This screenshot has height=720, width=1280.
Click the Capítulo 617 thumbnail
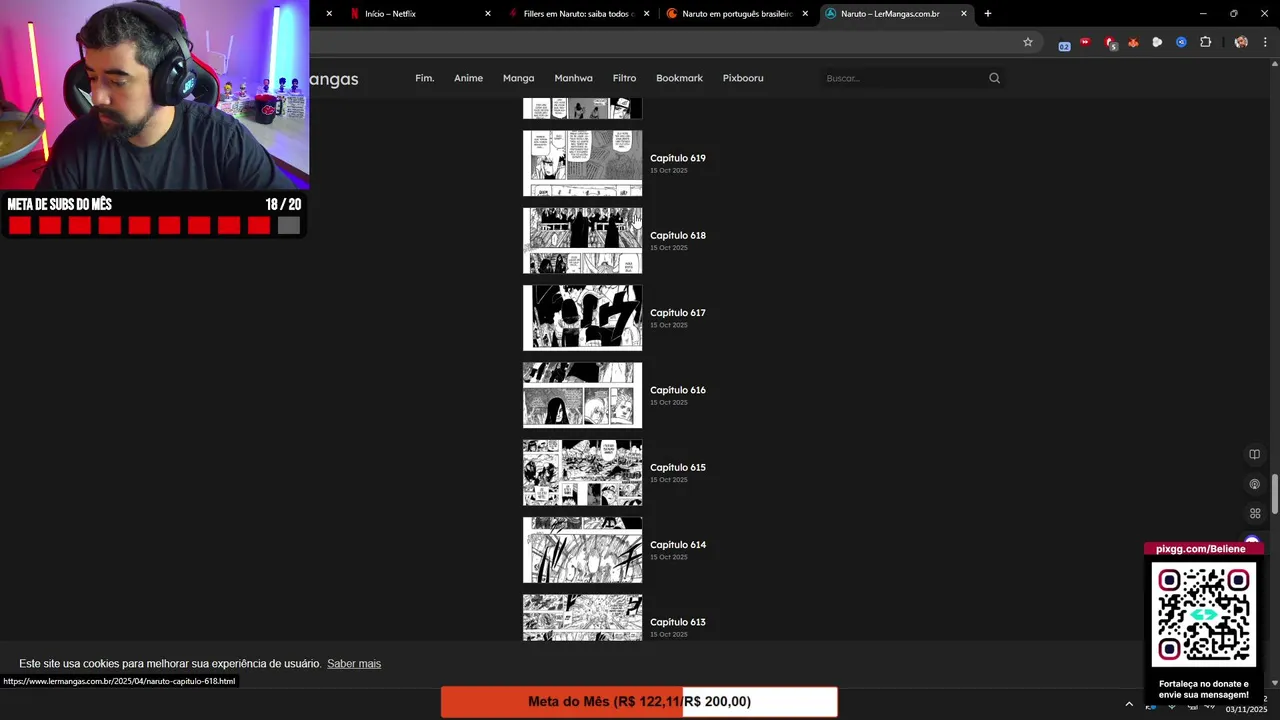(x=582, y=318)
